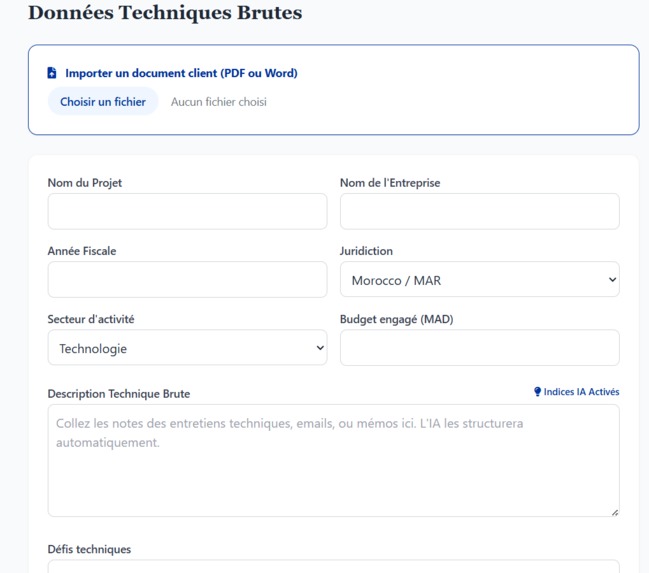Click the textarea resize handle corner
649x573 pixels.
click(615, 512)
